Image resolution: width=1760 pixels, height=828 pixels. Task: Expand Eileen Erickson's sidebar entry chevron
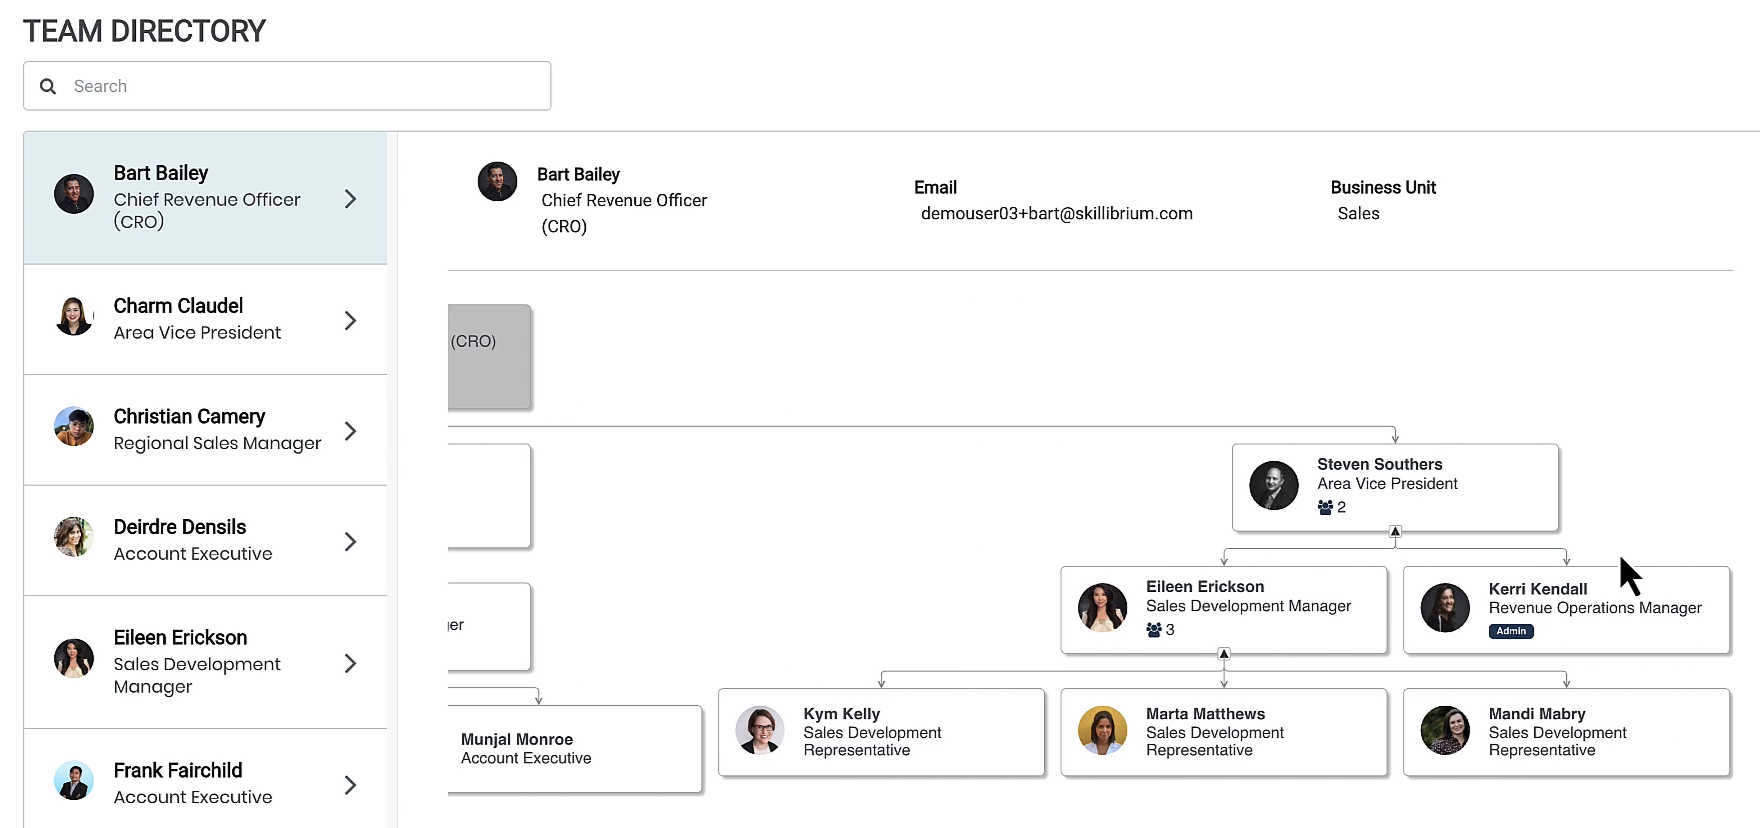pos(350,662)
